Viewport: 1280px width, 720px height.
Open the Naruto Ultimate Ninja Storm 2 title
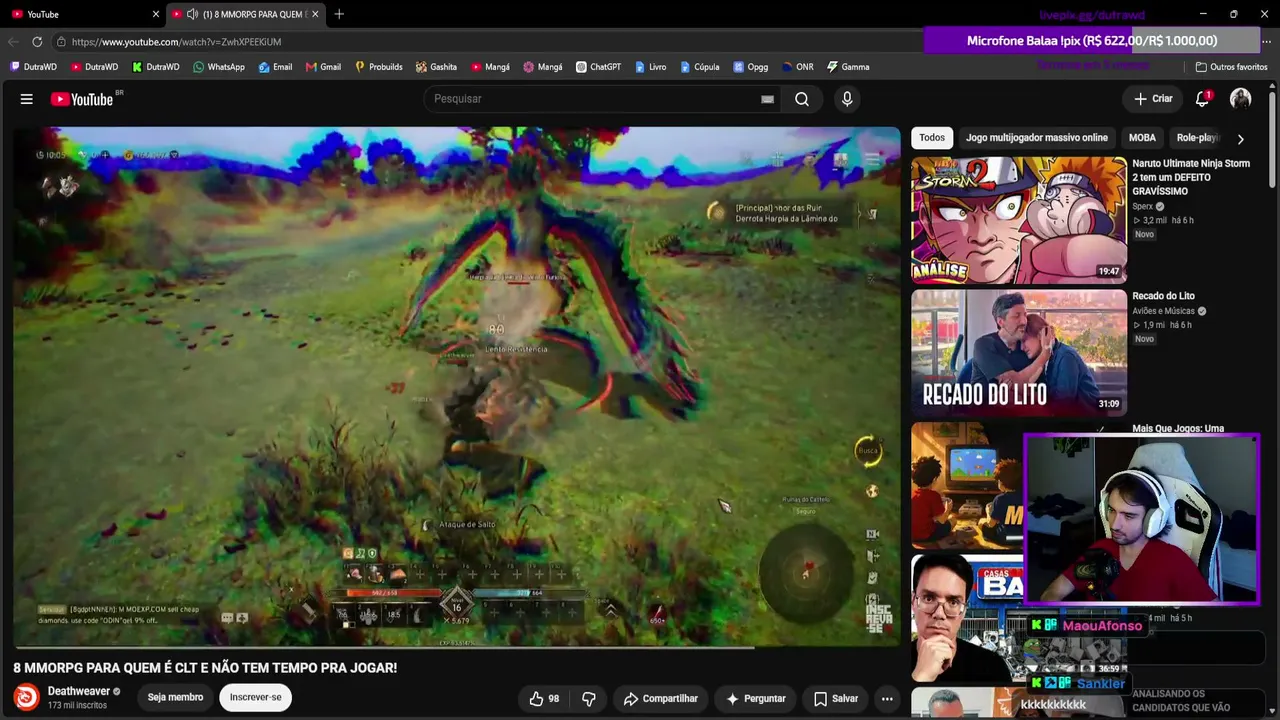point(1191,177)
